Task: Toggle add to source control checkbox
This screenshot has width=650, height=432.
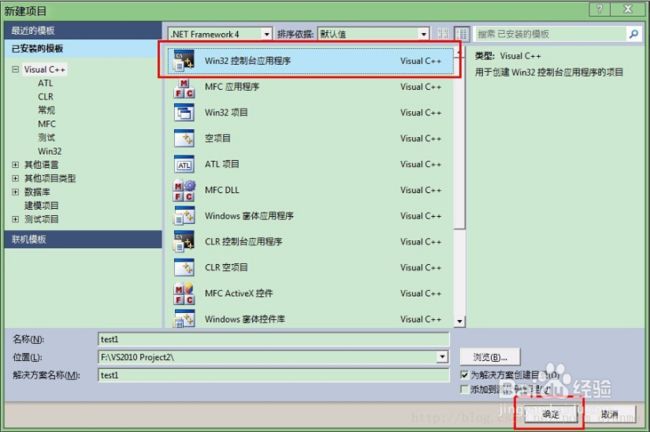Action: (x=464, y=389)
